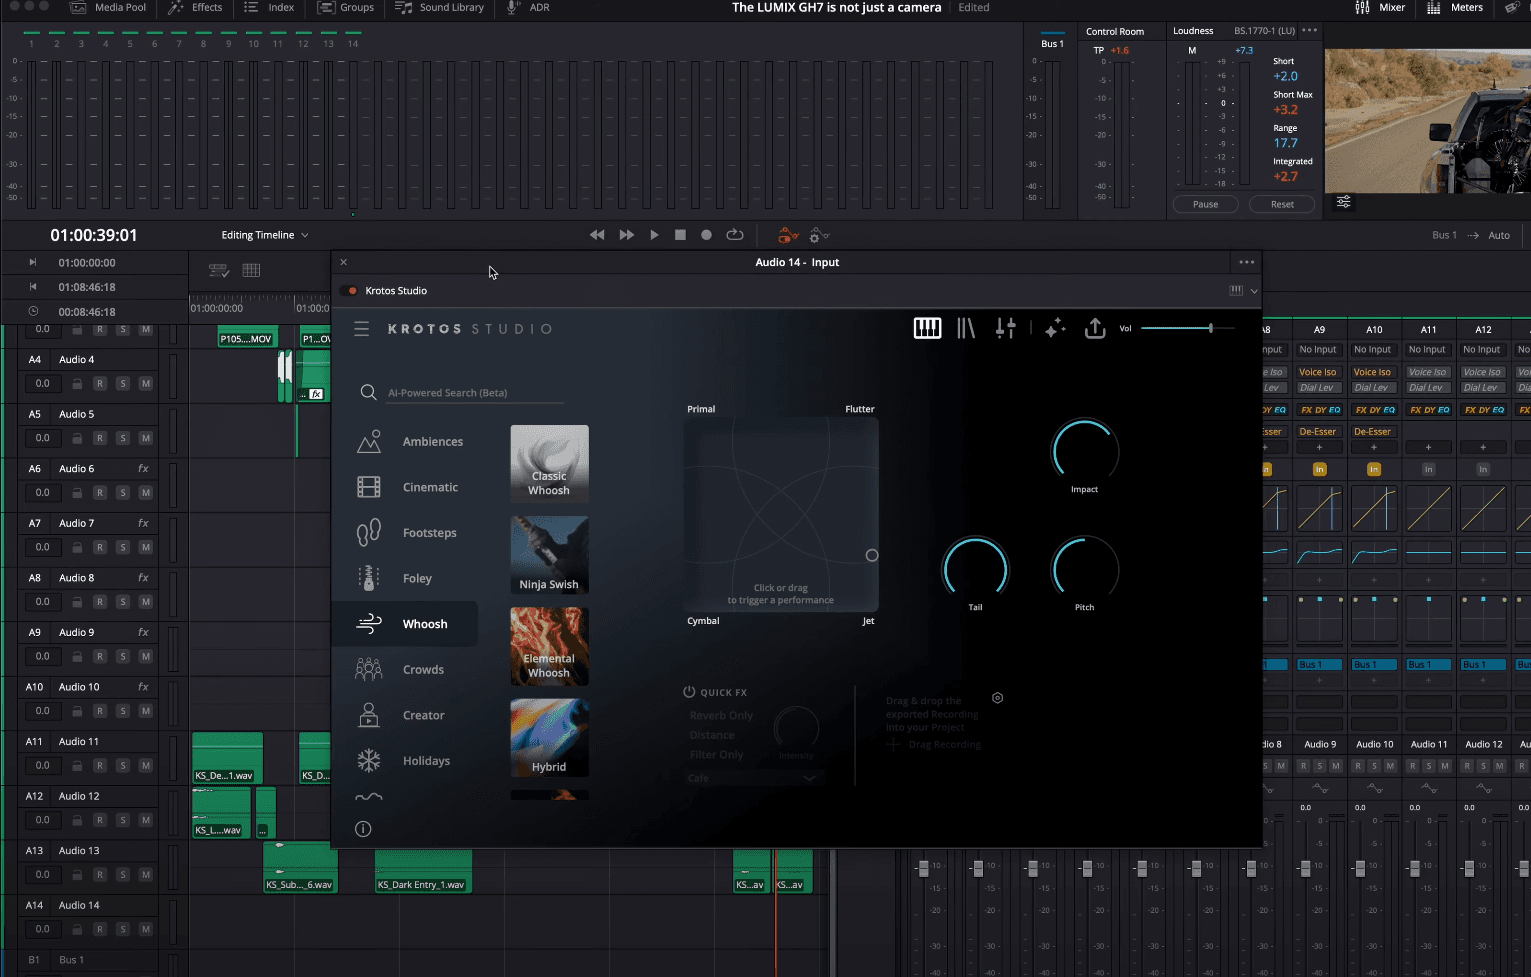Click the Krotos Vol slider handle
Image resolution: width=1531 pixels, height=977 pixels.
(x=1210, y=328)
